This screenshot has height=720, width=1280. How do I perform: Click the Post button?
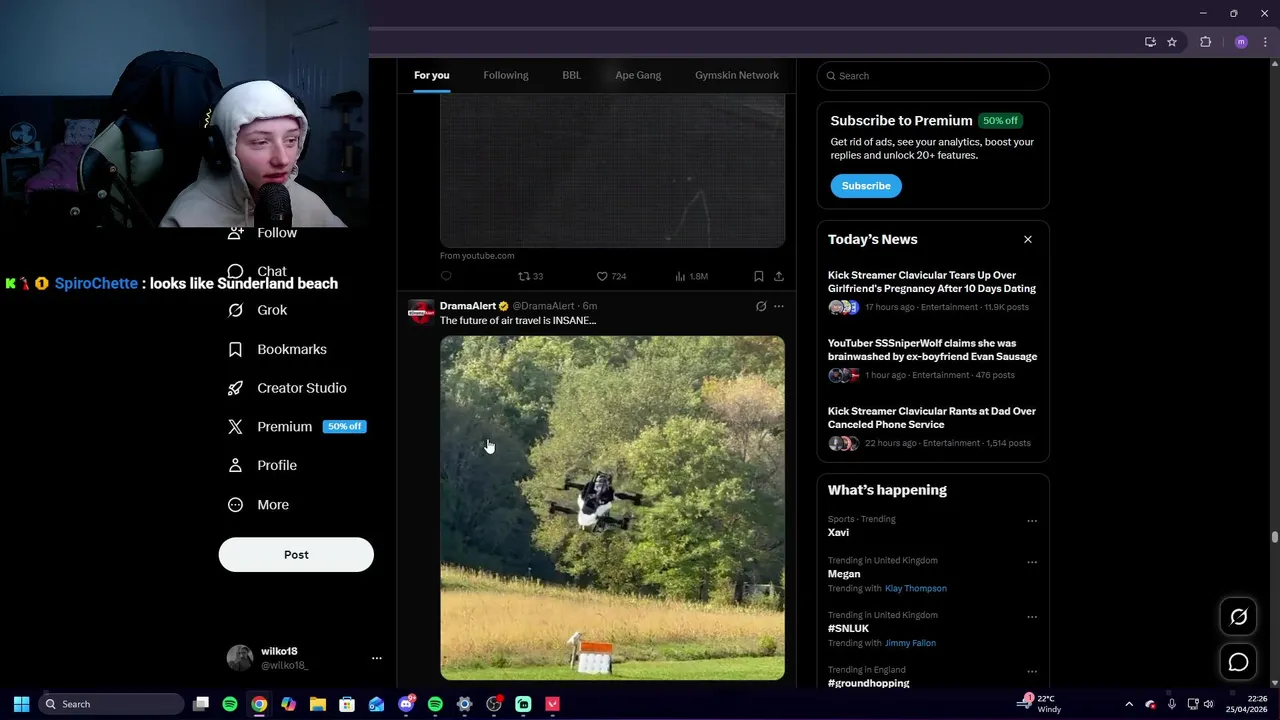[x=296, y=555]
